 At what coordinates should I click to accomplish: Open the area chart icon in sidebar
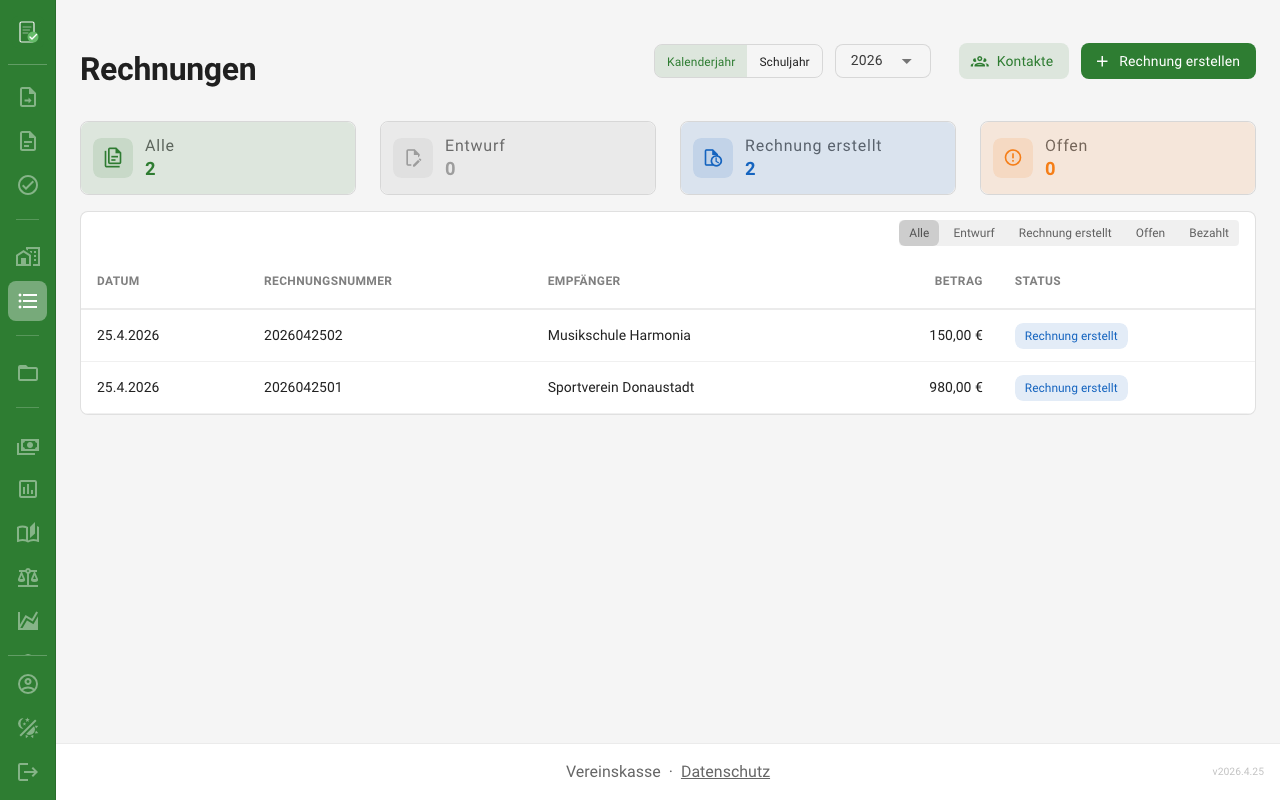(28, 621)
